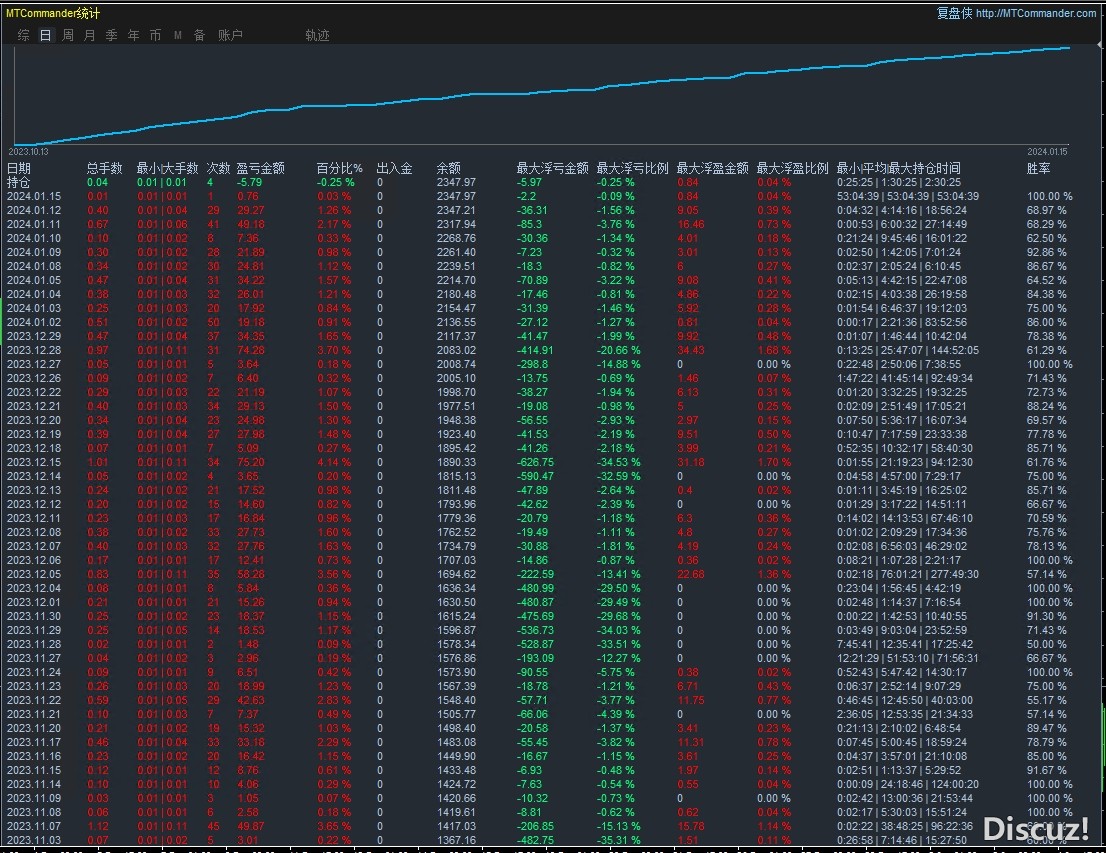
Task: Open the 周 weekly tab
Action: (68, 35)
